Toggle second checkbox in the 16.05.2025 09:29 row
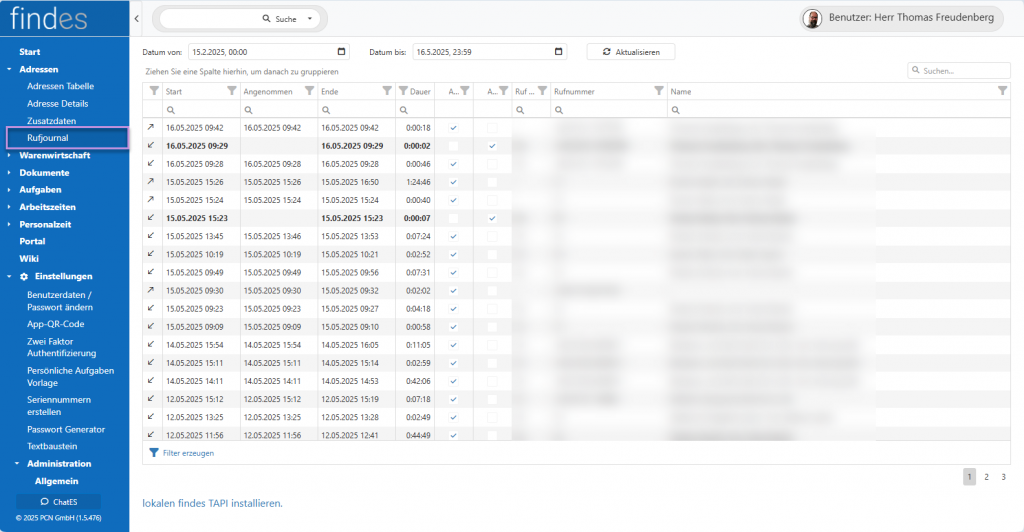The image size is (1024, 532). [491, 146]
